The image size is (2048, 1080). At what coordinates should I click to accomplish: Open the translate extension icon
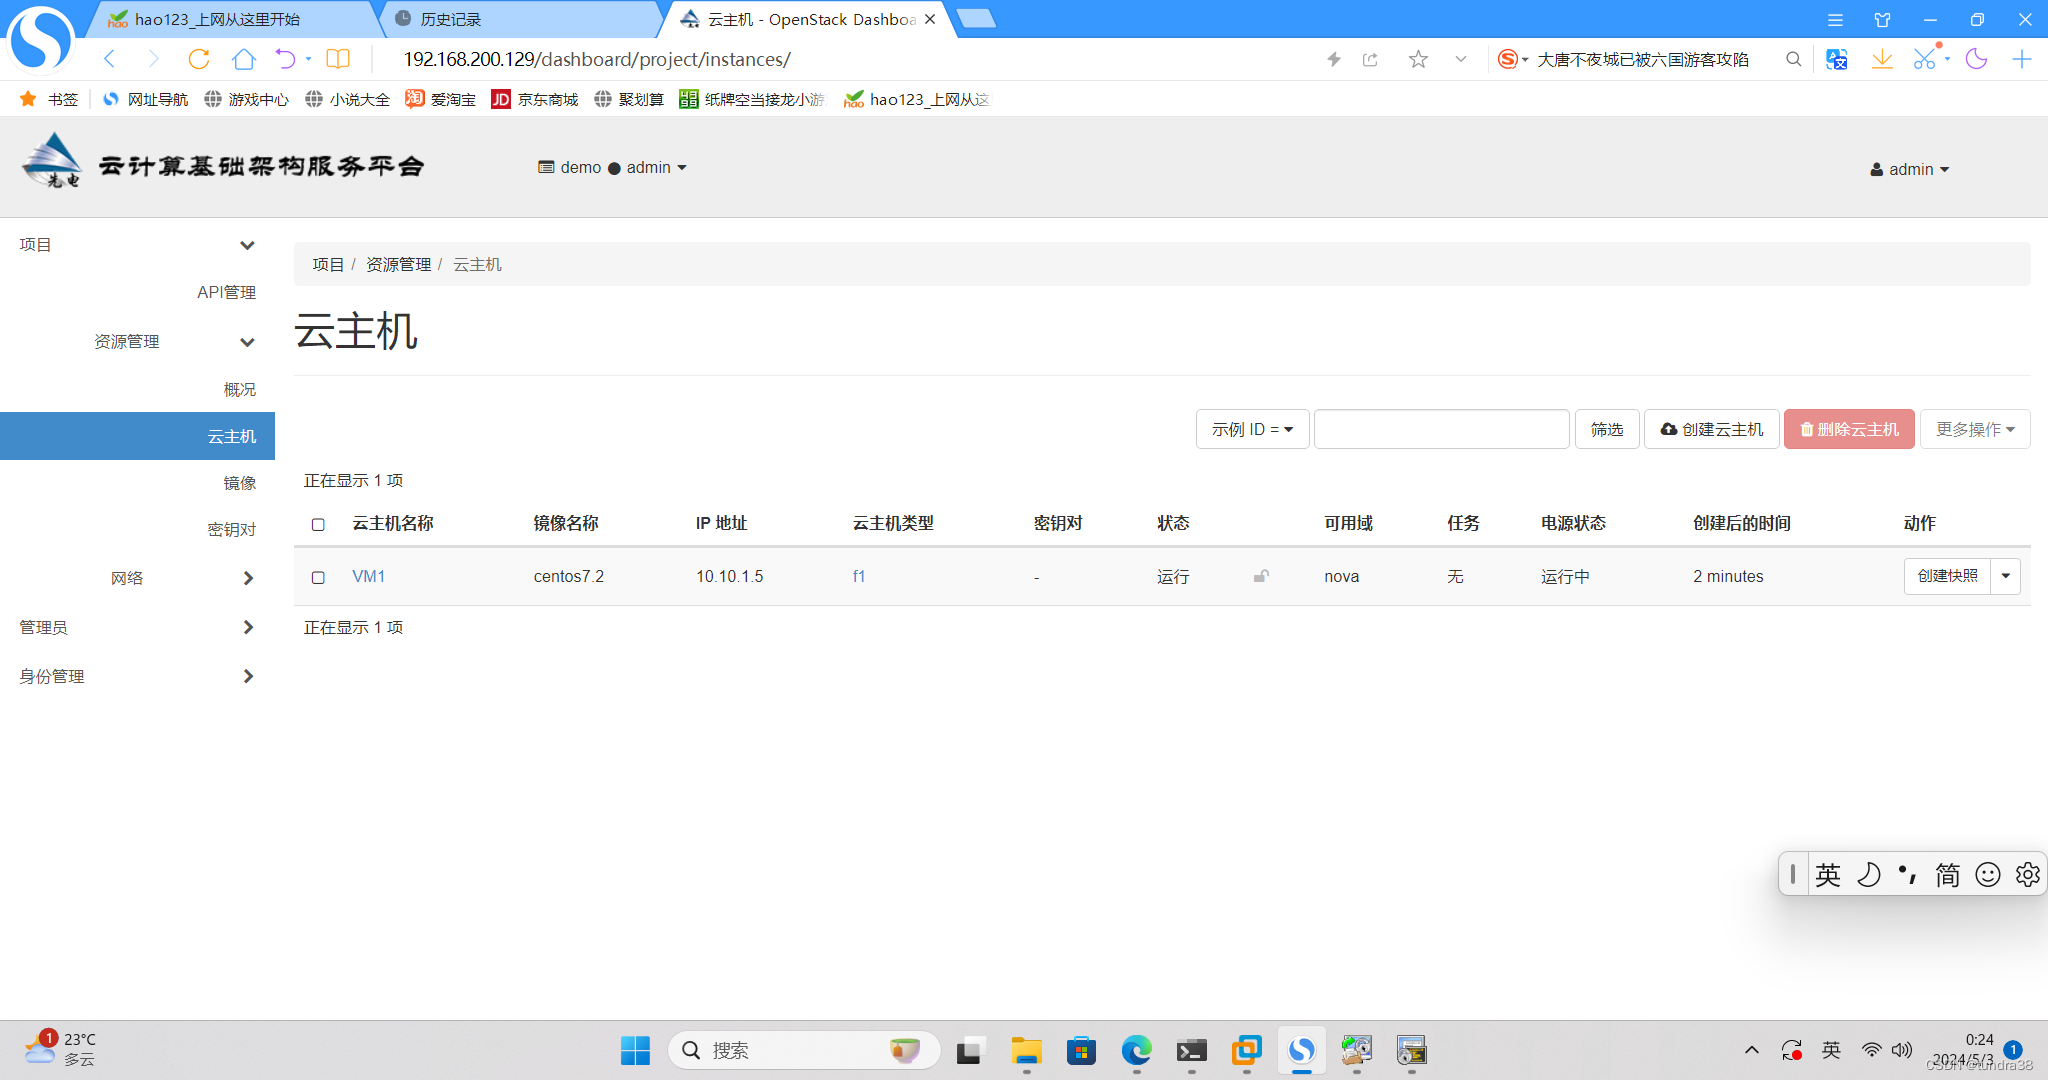(1836, 59)
